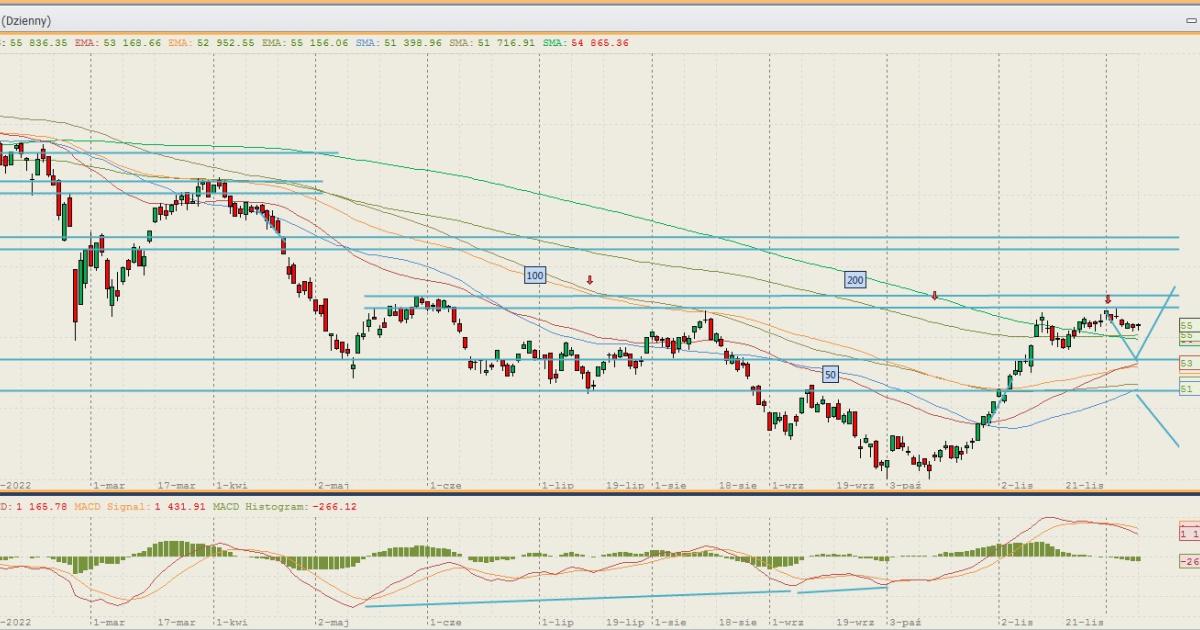1200x630 pixels.
Task: Click the '1-cze' date on the price chart axis
Action: pos(445,485)
